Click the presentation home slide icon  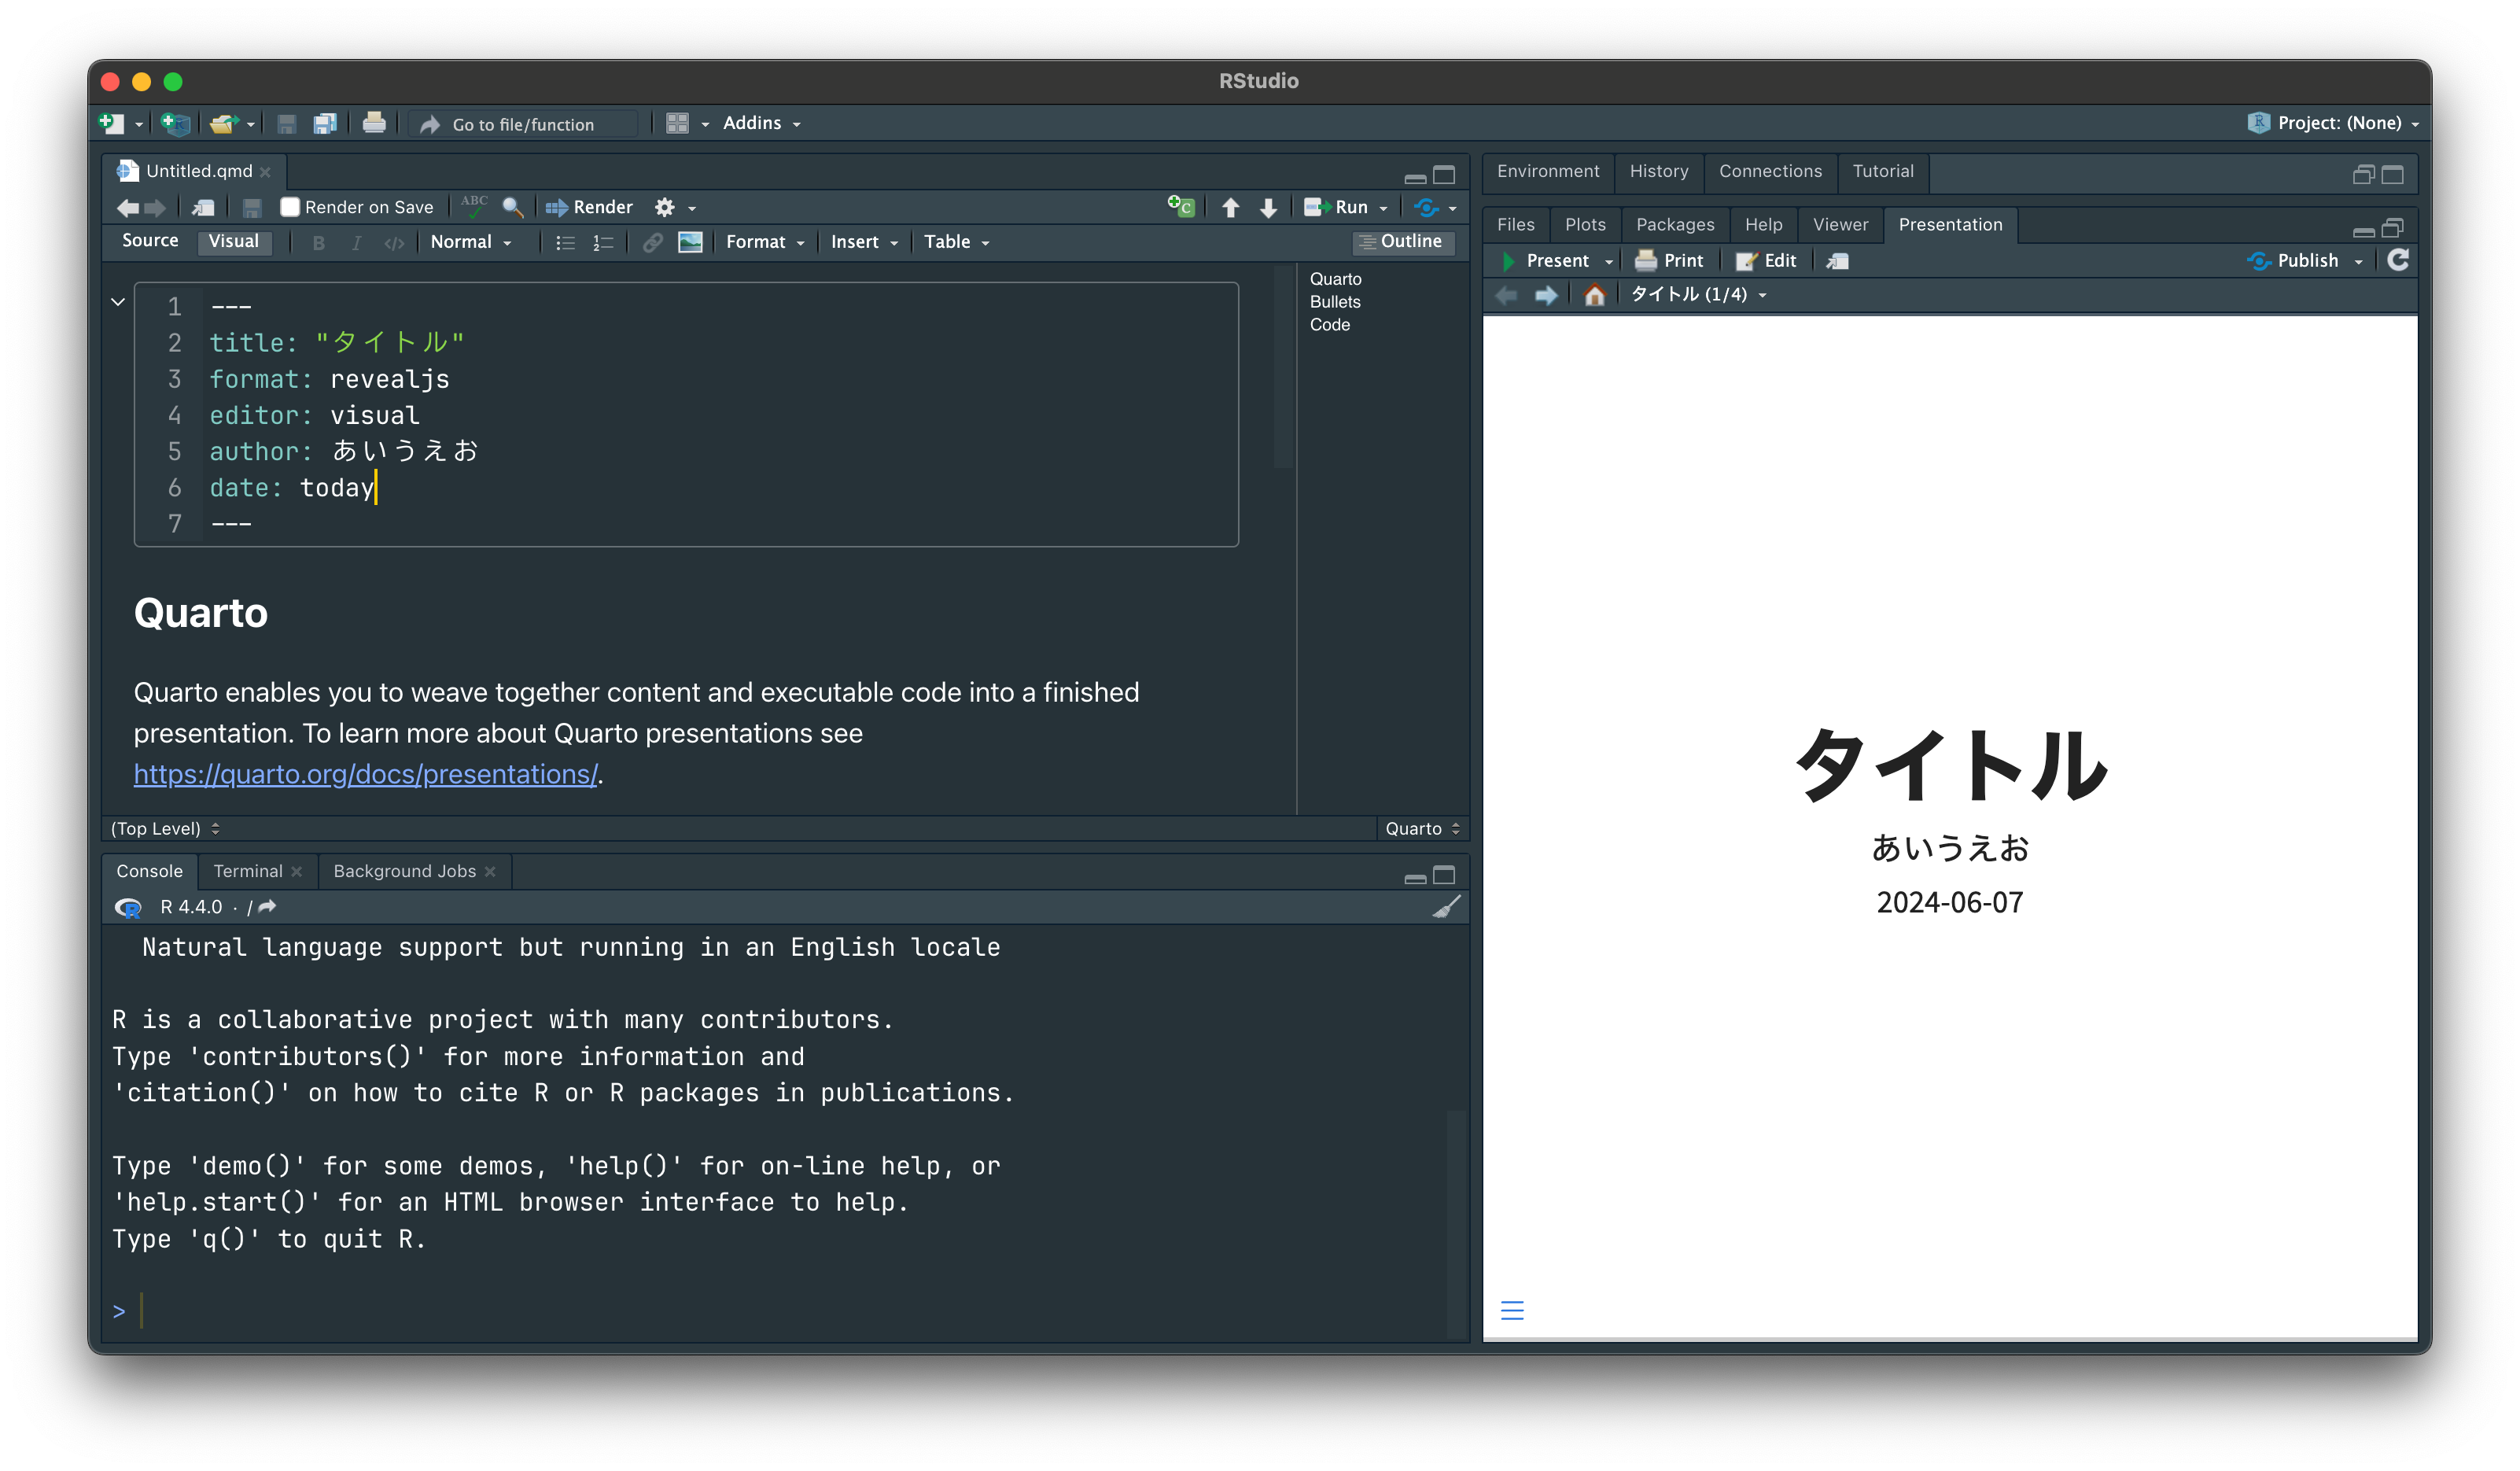1594,295
